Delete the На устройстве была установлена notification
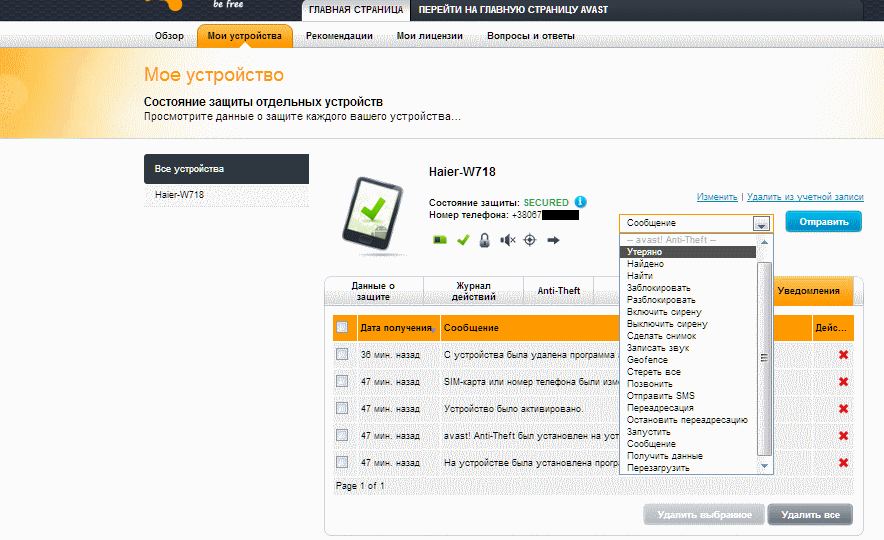884x540 pixels. click(x=843, y=463)
